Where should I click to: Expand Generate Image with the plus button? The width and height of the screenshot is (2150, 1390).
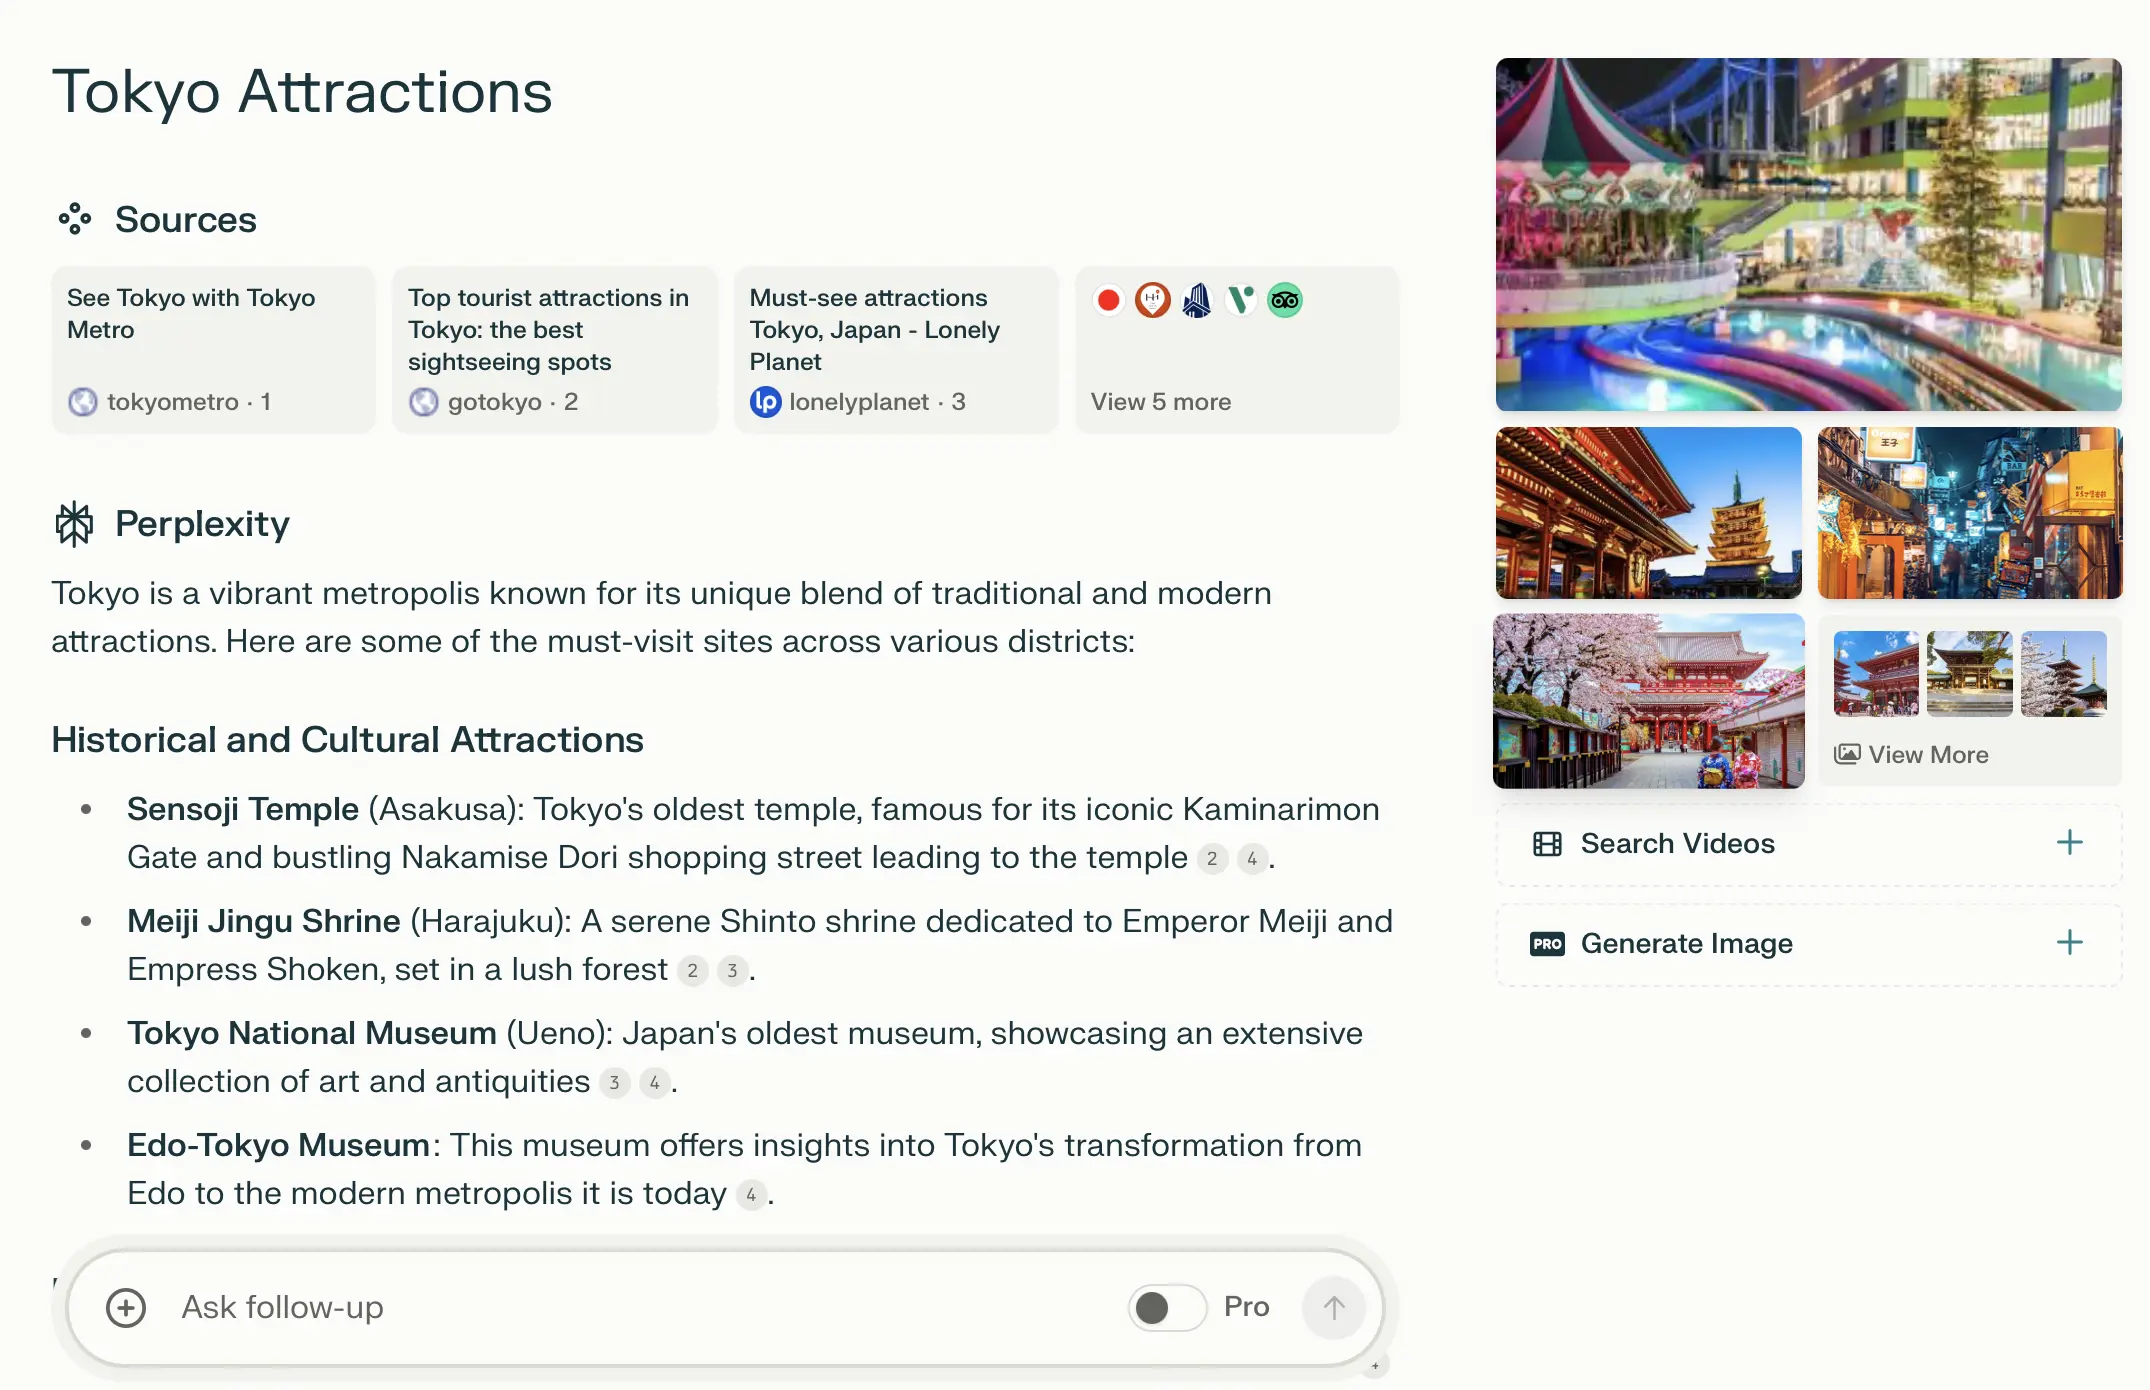point(2068,942)
